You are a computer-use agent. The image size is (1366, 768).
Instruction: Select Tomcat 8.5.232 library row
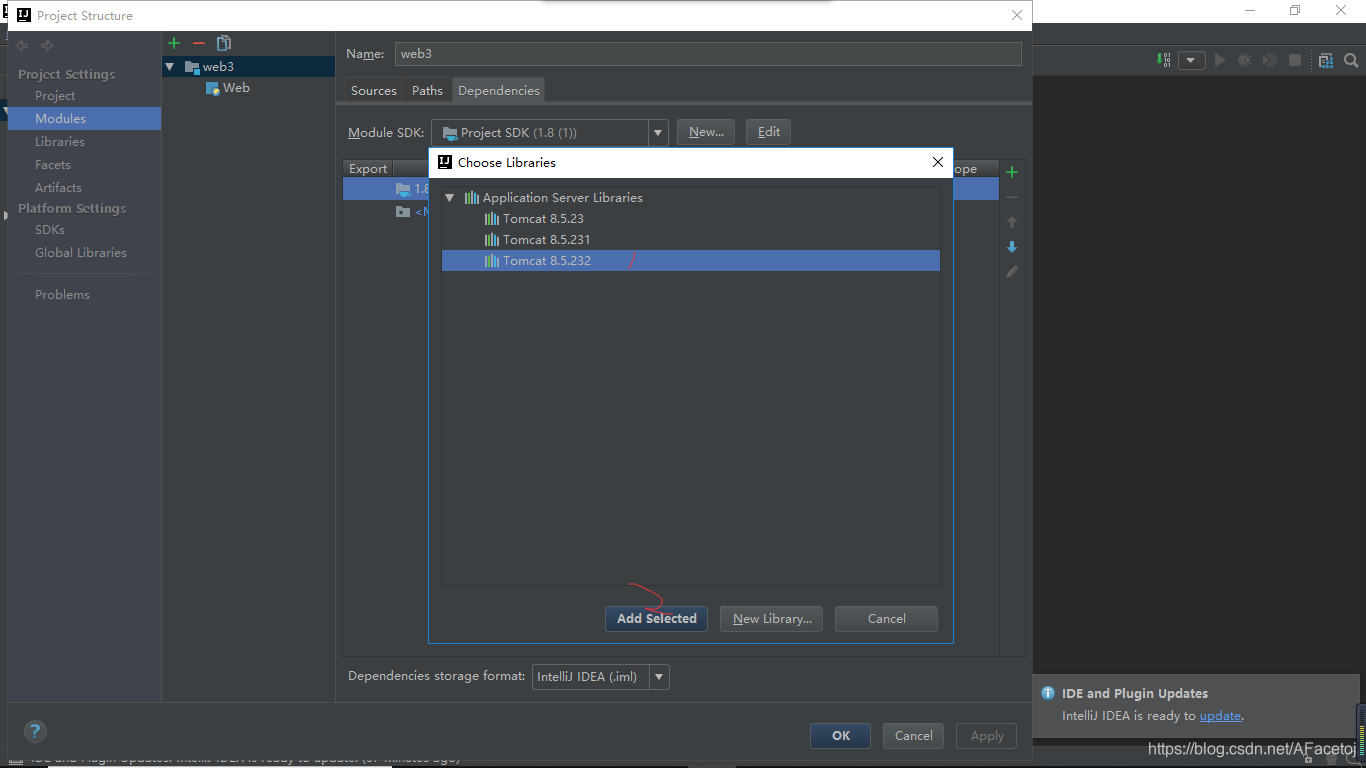pyautogui.click(x=691, y=261)
